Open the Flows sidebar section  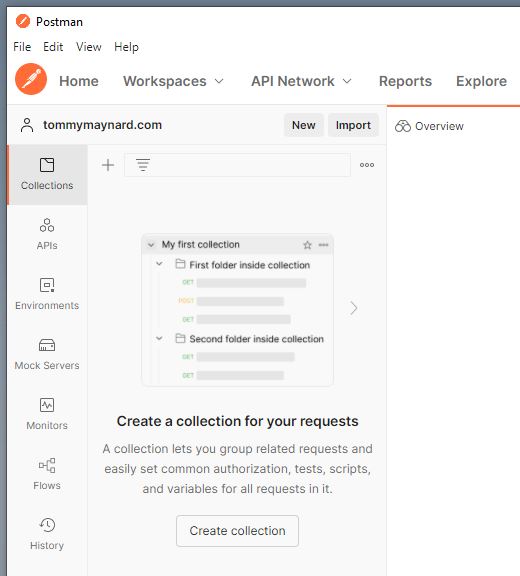tap(47, 474)
